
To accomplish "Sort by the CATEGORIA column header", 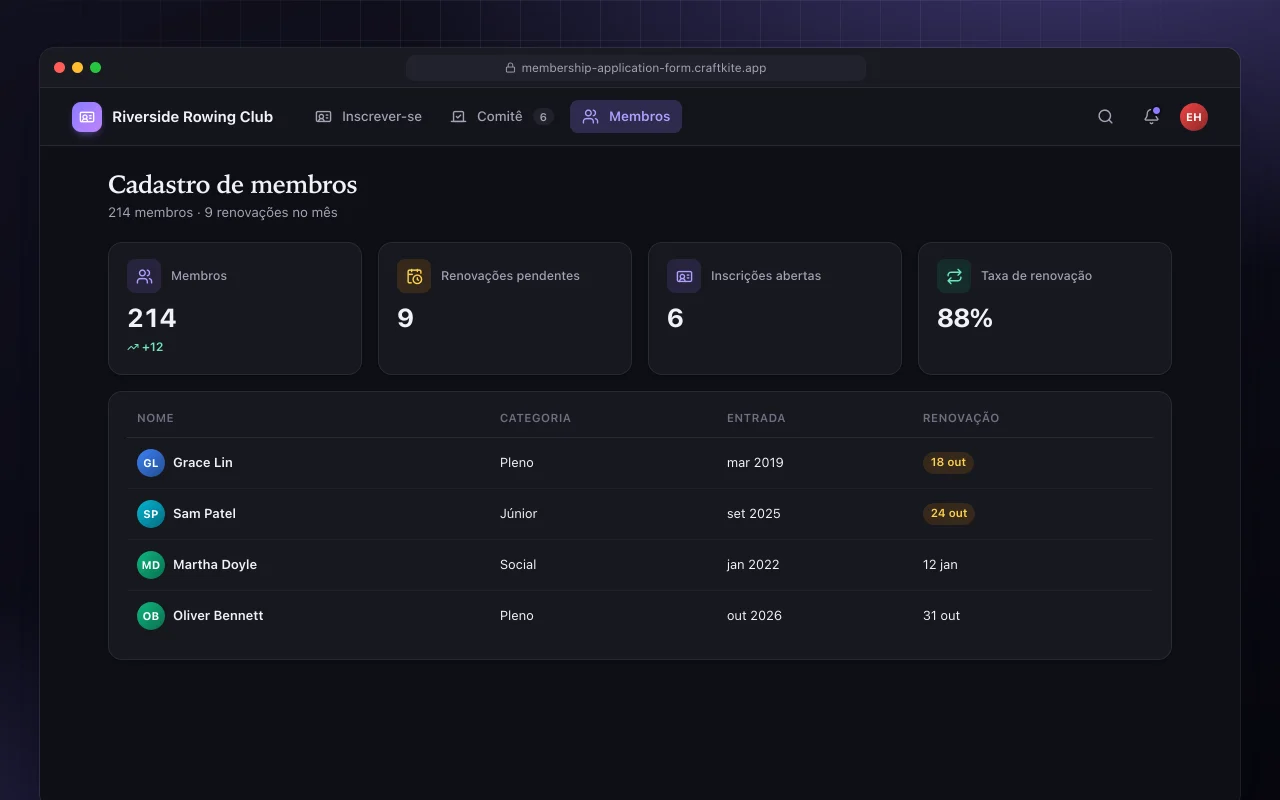I will (x=535, y=418).
